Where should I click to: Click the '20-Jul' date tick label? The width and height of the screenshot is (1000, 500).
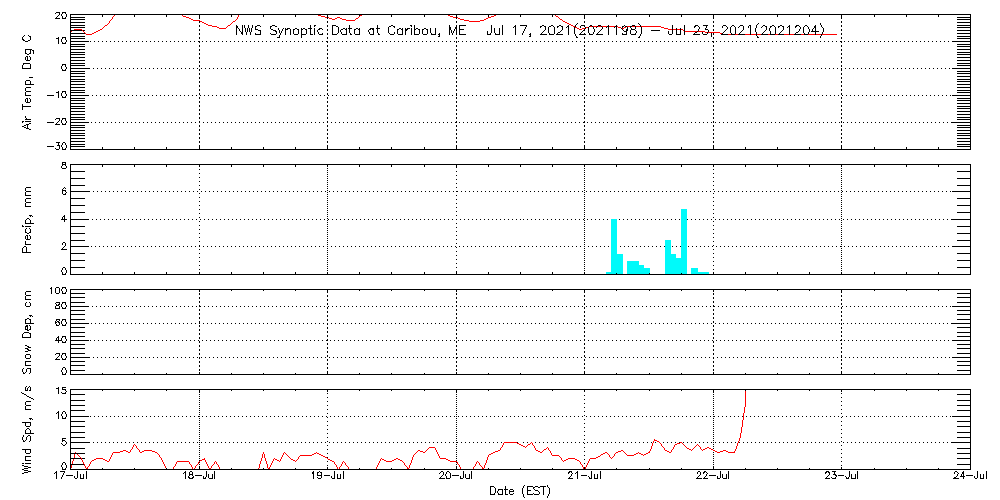(457, 476)
